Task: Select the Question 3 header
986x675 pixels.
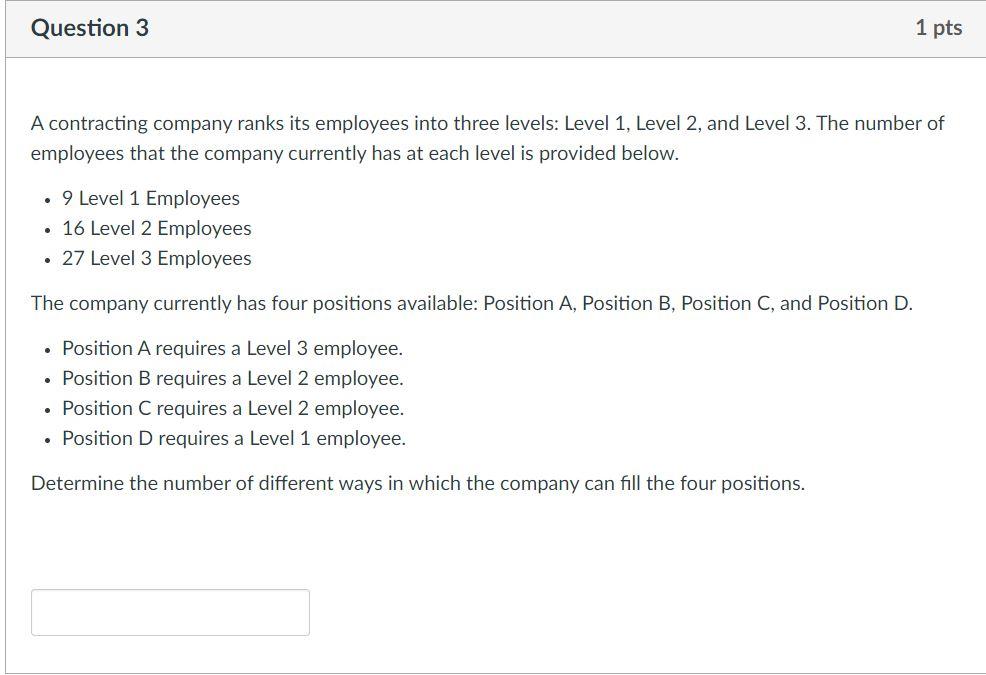Action: [89, 27]
